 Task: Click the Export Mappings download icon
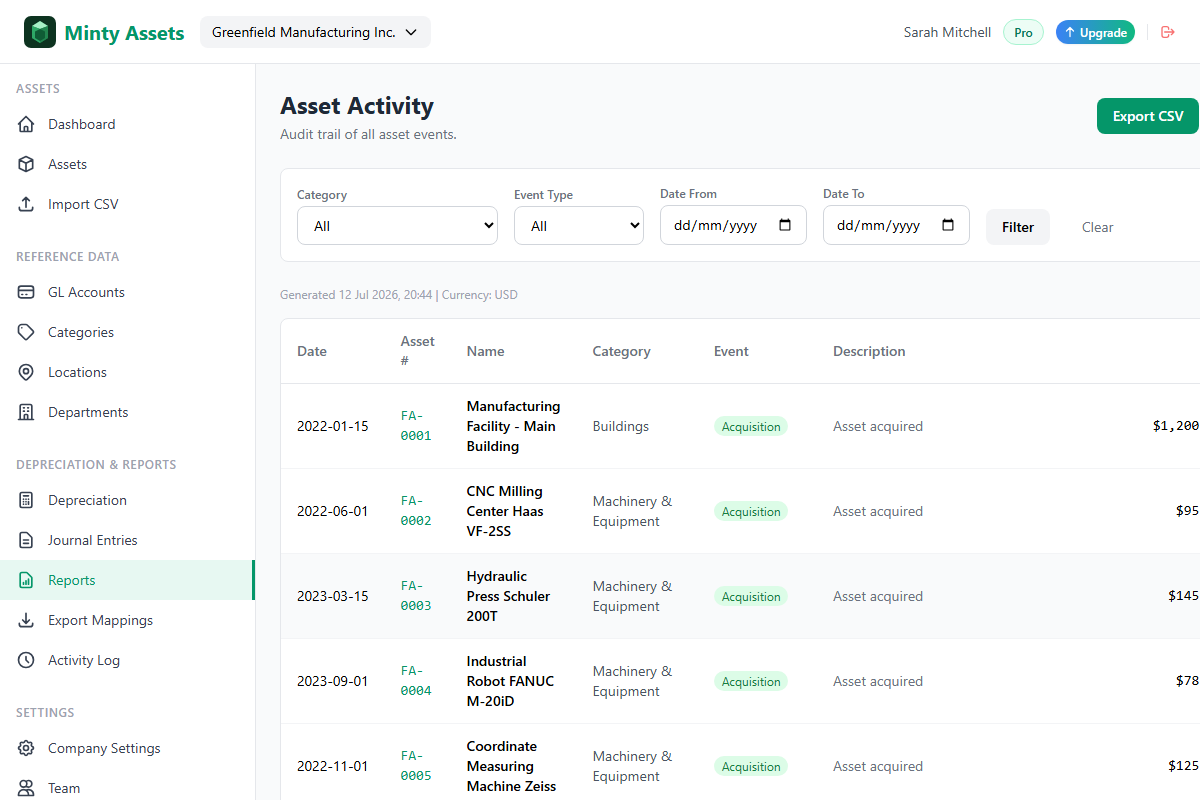click(x=27, y=620)
